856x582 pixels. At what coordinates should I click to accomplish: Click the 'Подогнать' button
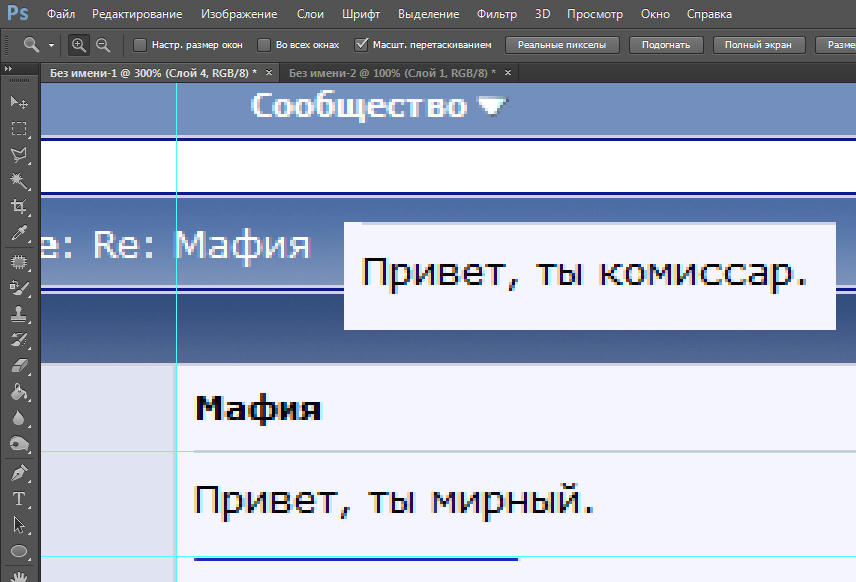[x=666, y=45]
